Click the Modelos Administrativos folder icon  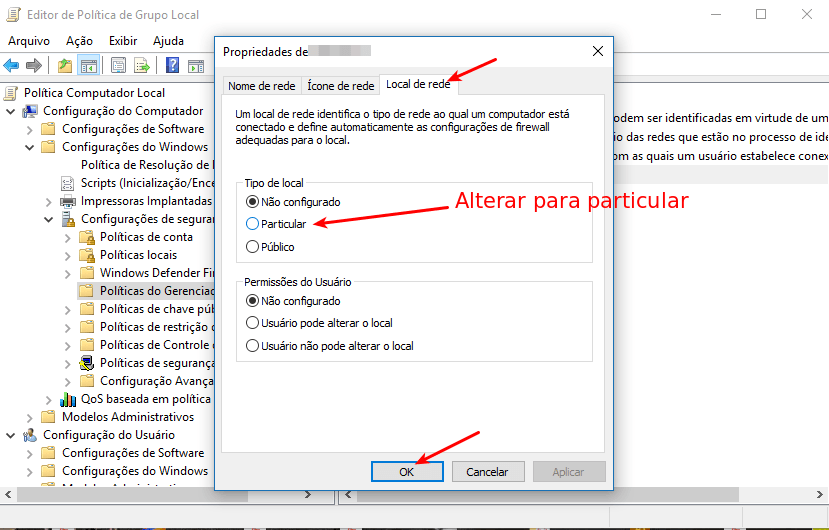[49, 417]
